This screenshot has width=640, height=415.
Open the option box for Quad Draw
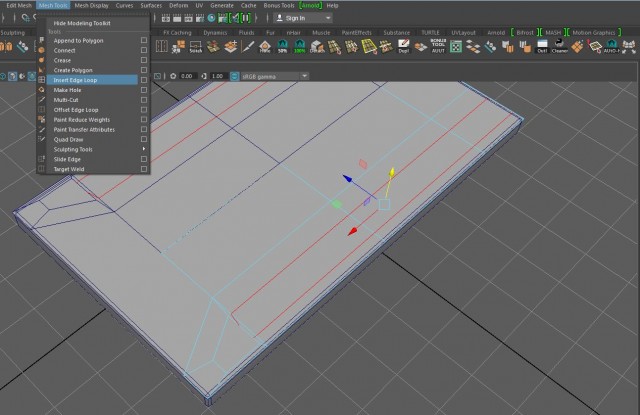click(x=144, y=139)
